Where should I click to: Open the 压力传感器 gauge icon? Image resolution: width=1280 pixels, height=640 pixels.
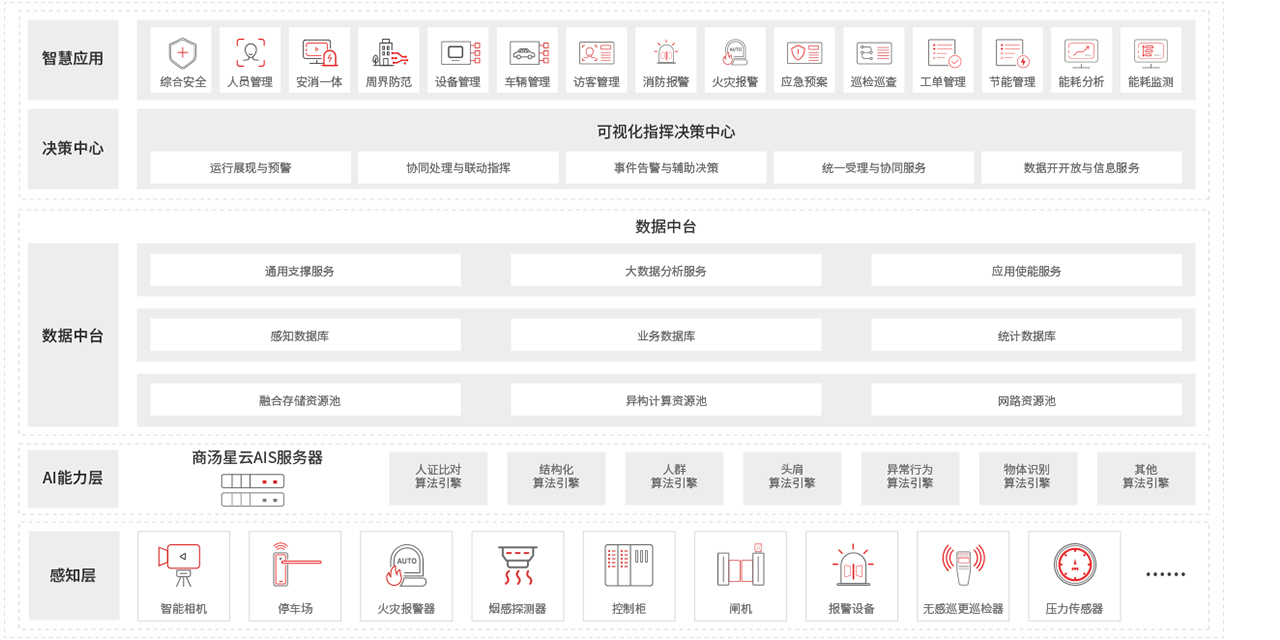[1074, 565]
